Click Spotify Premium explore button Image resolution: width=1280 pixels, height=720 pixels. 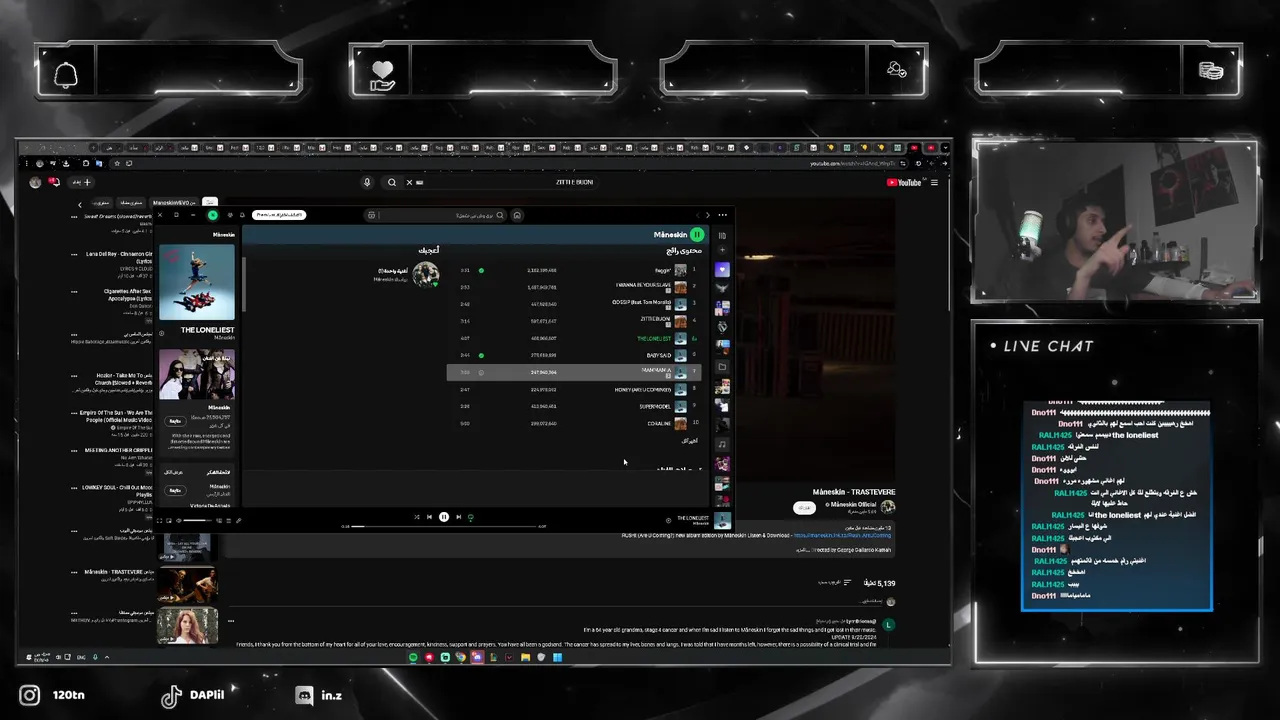coord(279,215)
